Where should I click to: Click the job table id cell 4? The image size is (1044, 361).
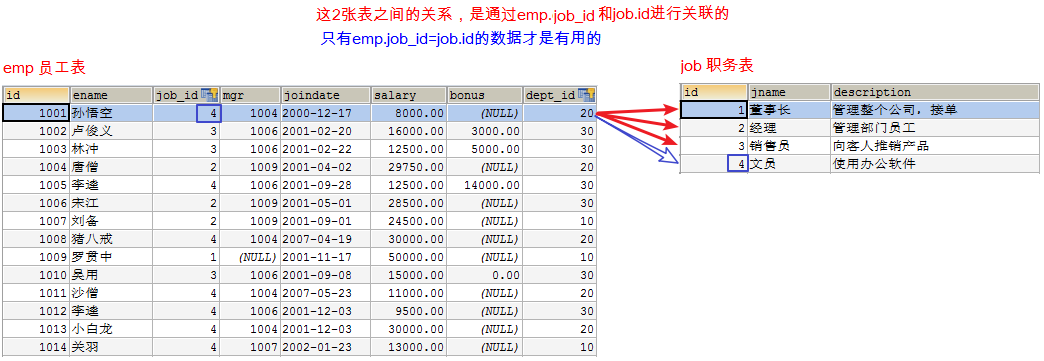[738, 164]
